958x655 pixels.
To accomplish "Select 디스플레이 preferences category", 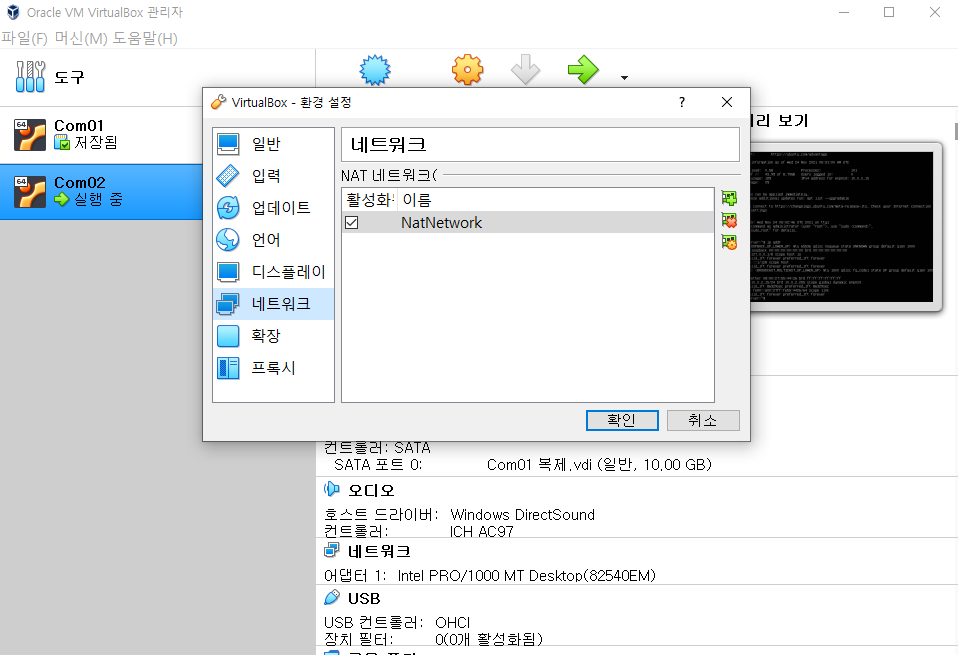I will point(273,272).
